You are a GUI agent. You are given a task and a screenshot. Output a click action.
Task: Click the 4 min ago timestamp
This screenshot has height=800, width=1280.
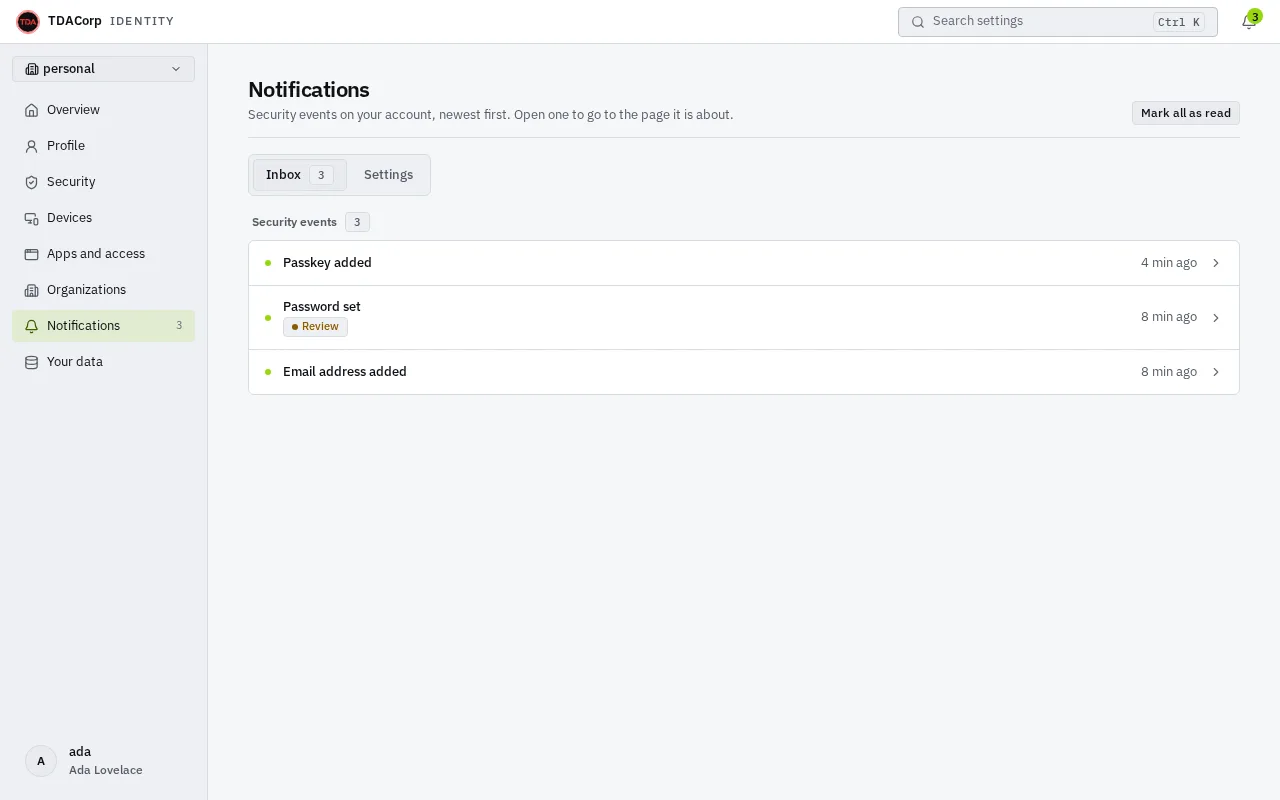1169,263
